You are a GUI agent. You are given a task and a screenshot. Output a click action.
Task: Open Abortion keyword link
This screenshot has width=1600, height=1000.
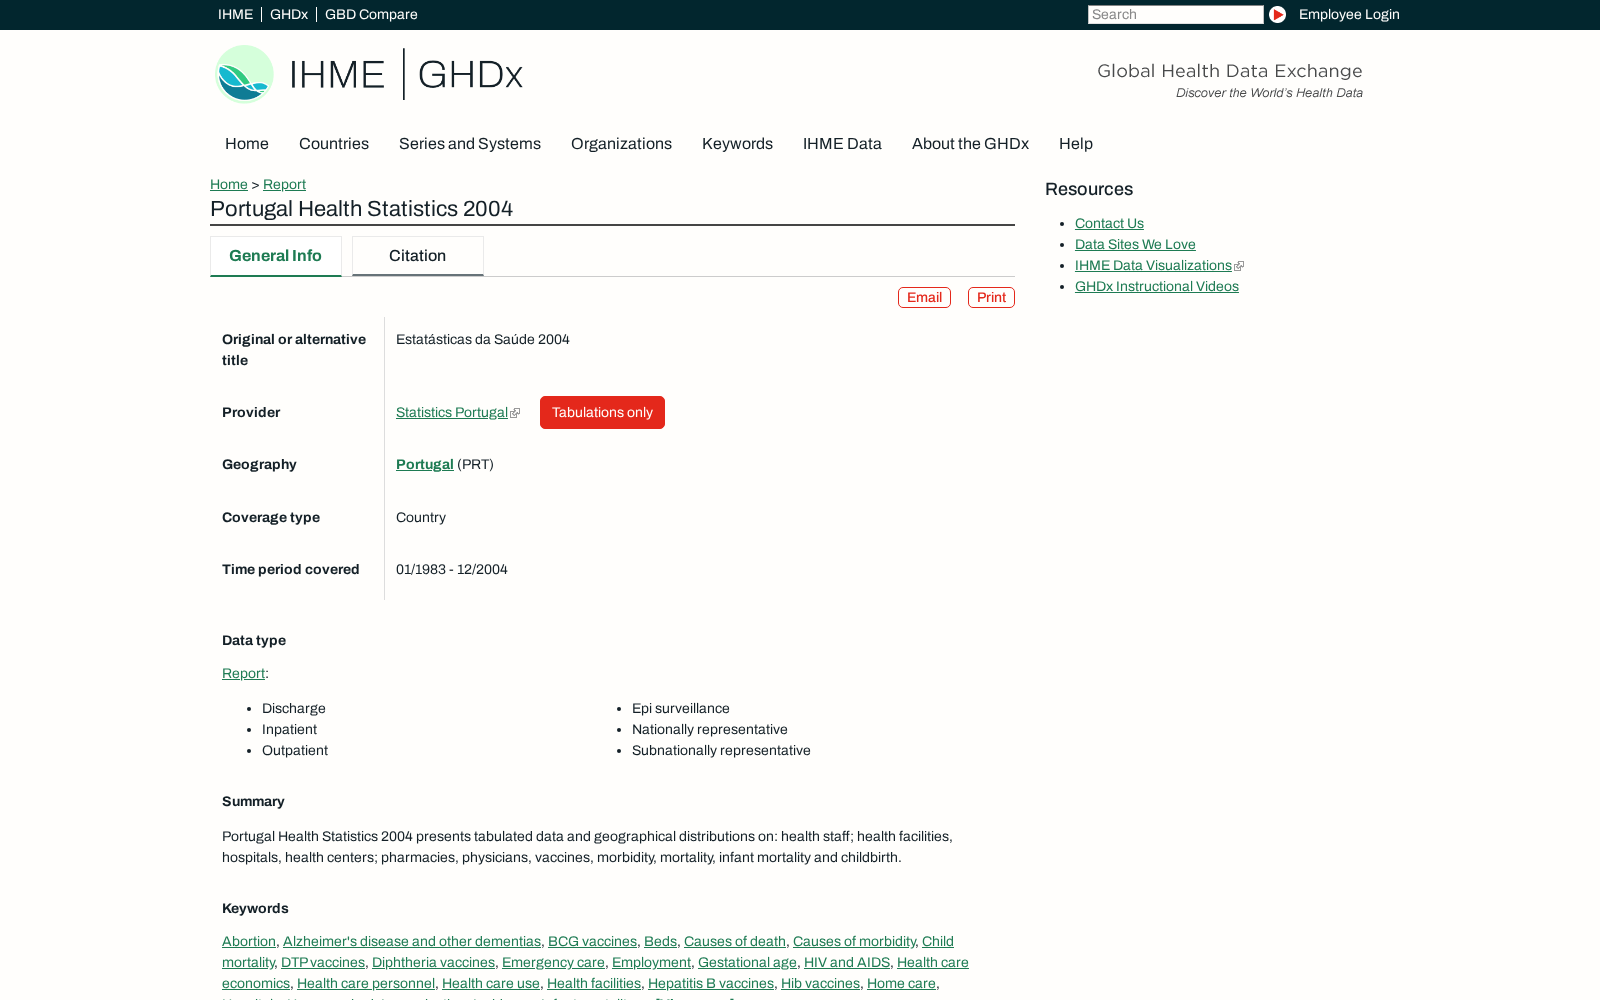point(249,942)
